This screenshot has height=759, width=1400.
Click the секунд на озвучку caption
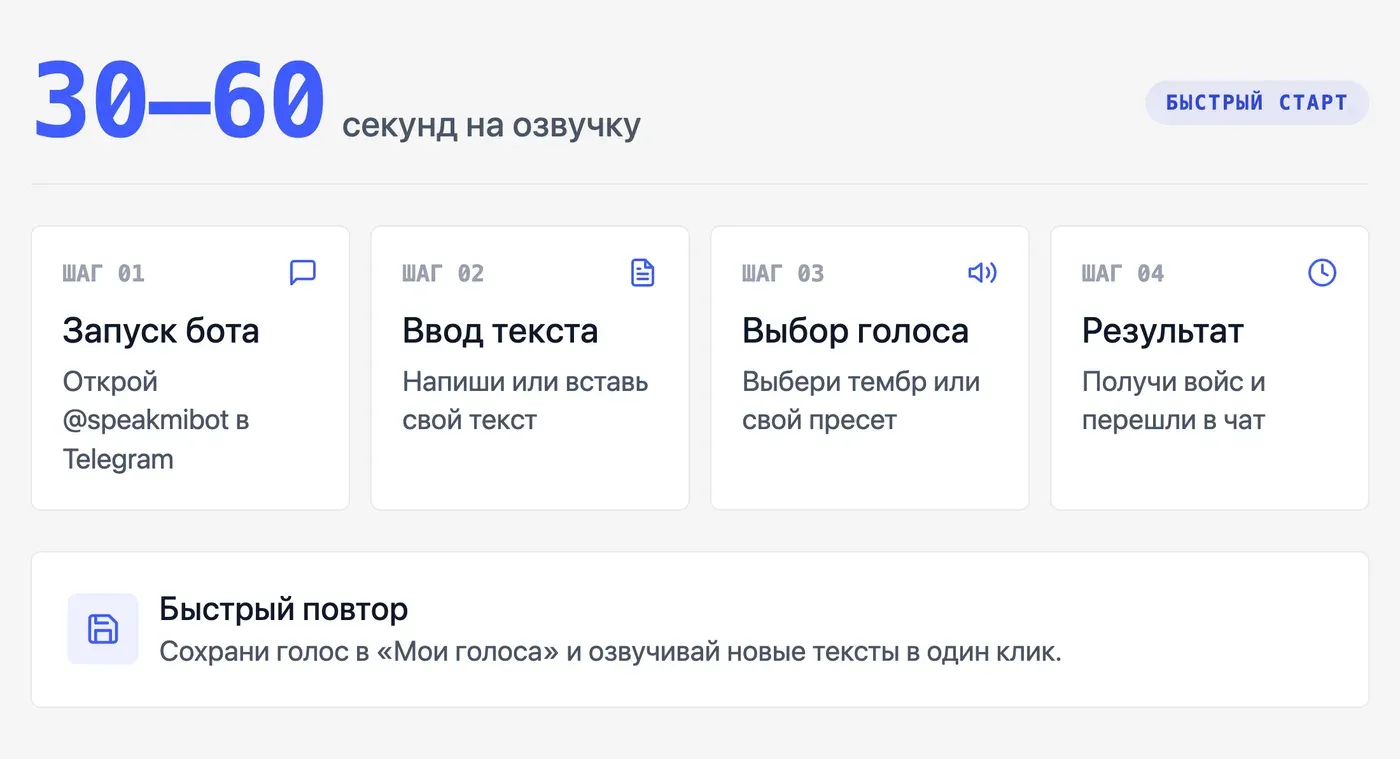point(491,126)
